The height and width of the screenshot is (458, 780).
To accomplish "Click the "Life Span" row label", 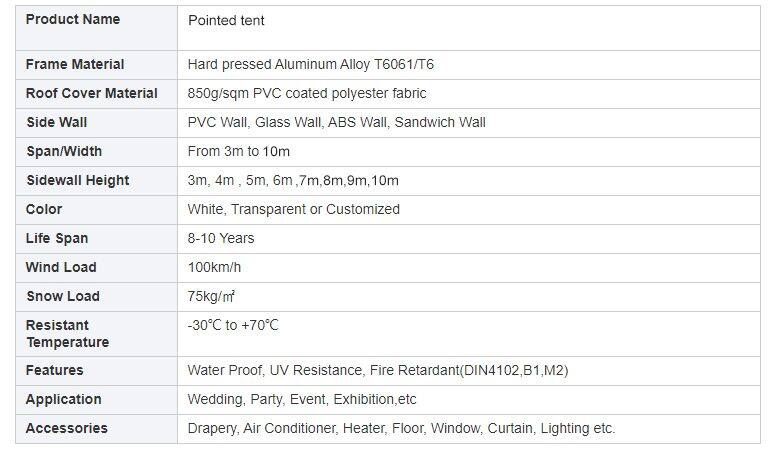I will tap(57, 238).
